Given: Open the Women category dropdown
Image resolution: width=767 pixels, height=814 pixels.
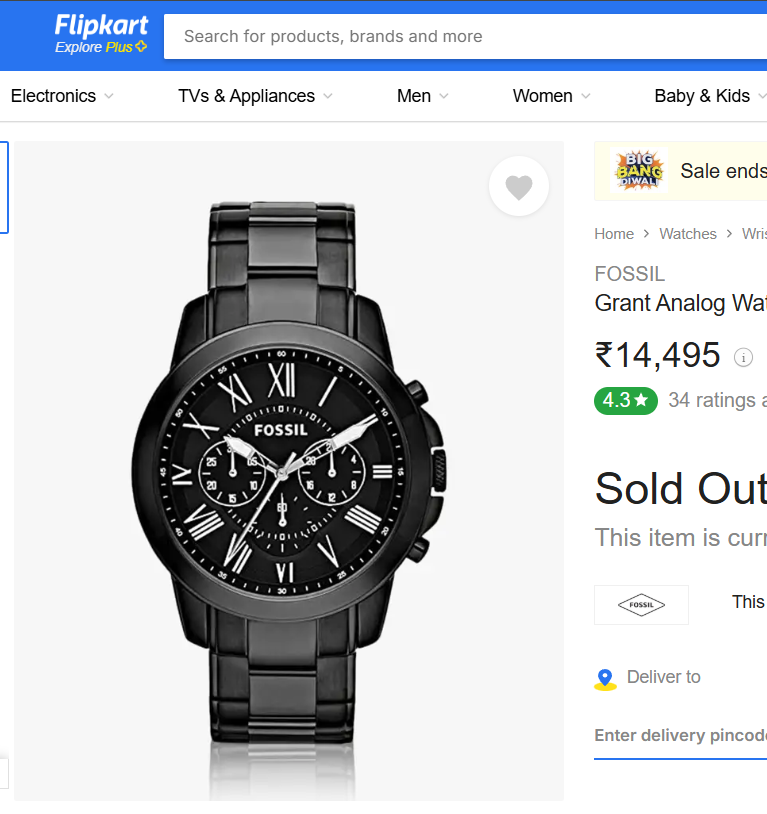Looking at the screenshot, I should click(550, 96).
